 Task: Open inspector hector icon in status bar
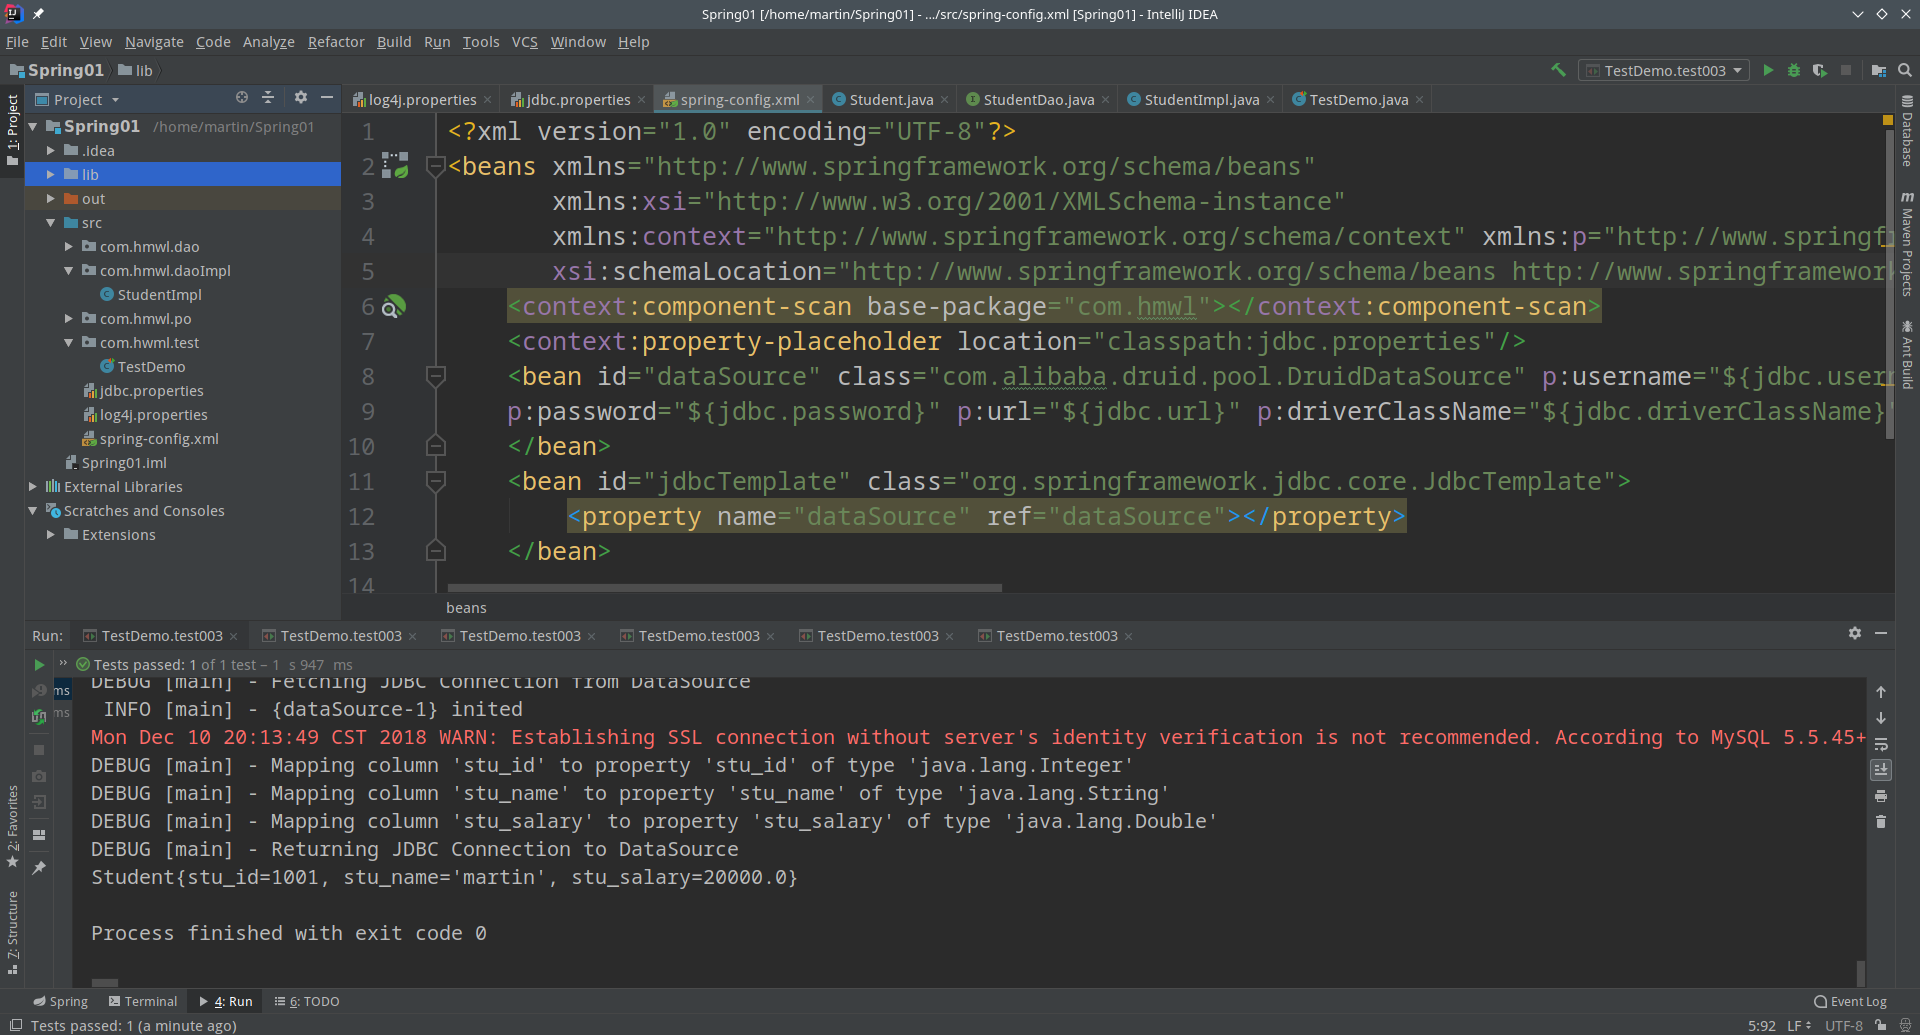1905,1025
